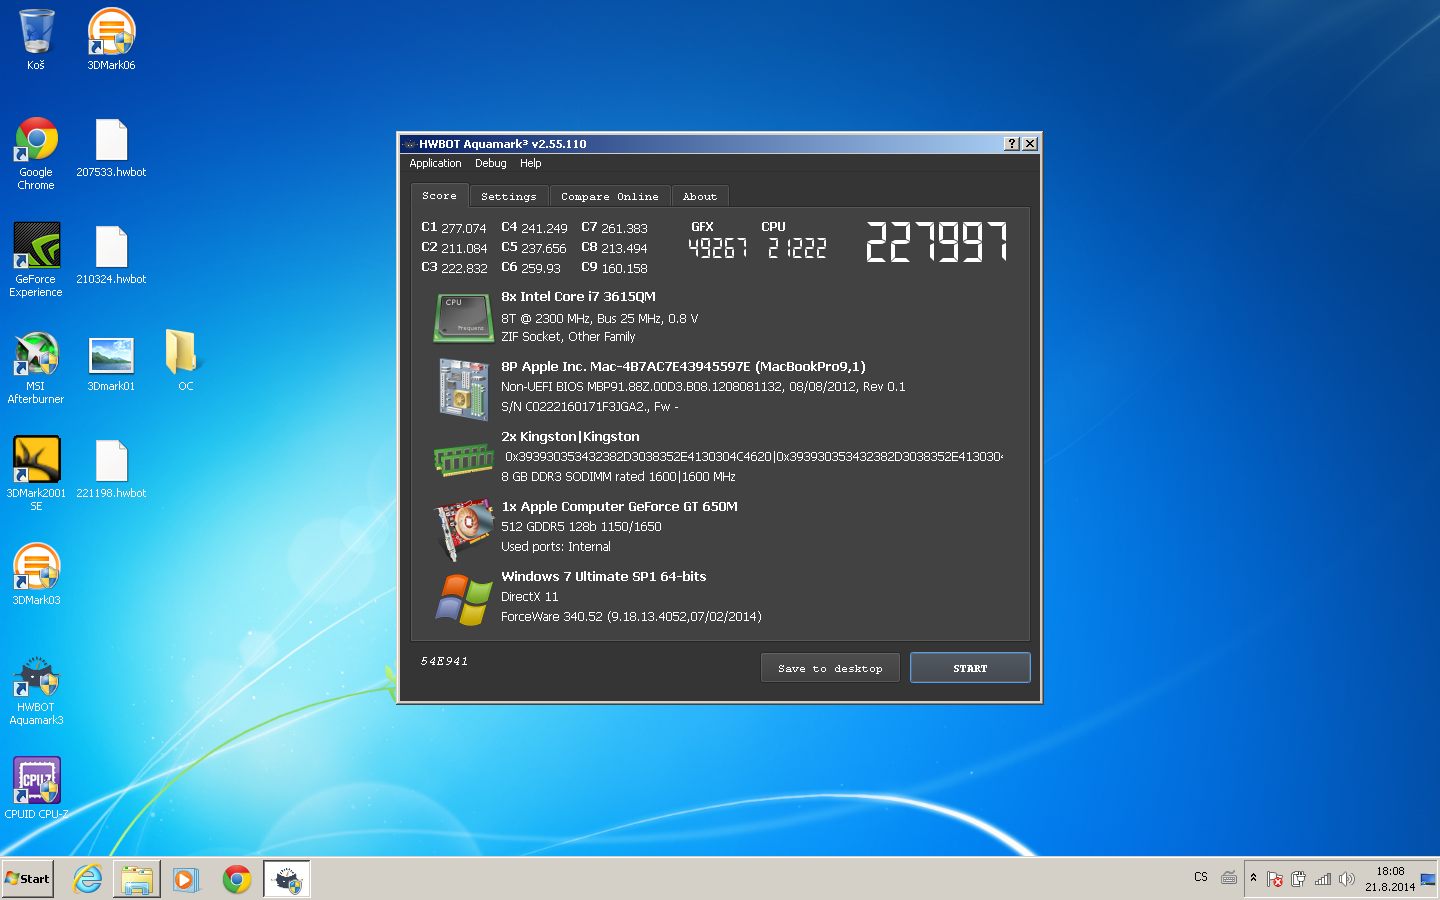Screen dimensions: 1440x900
Task: Click the total score 227997
Action: (937, 242)
